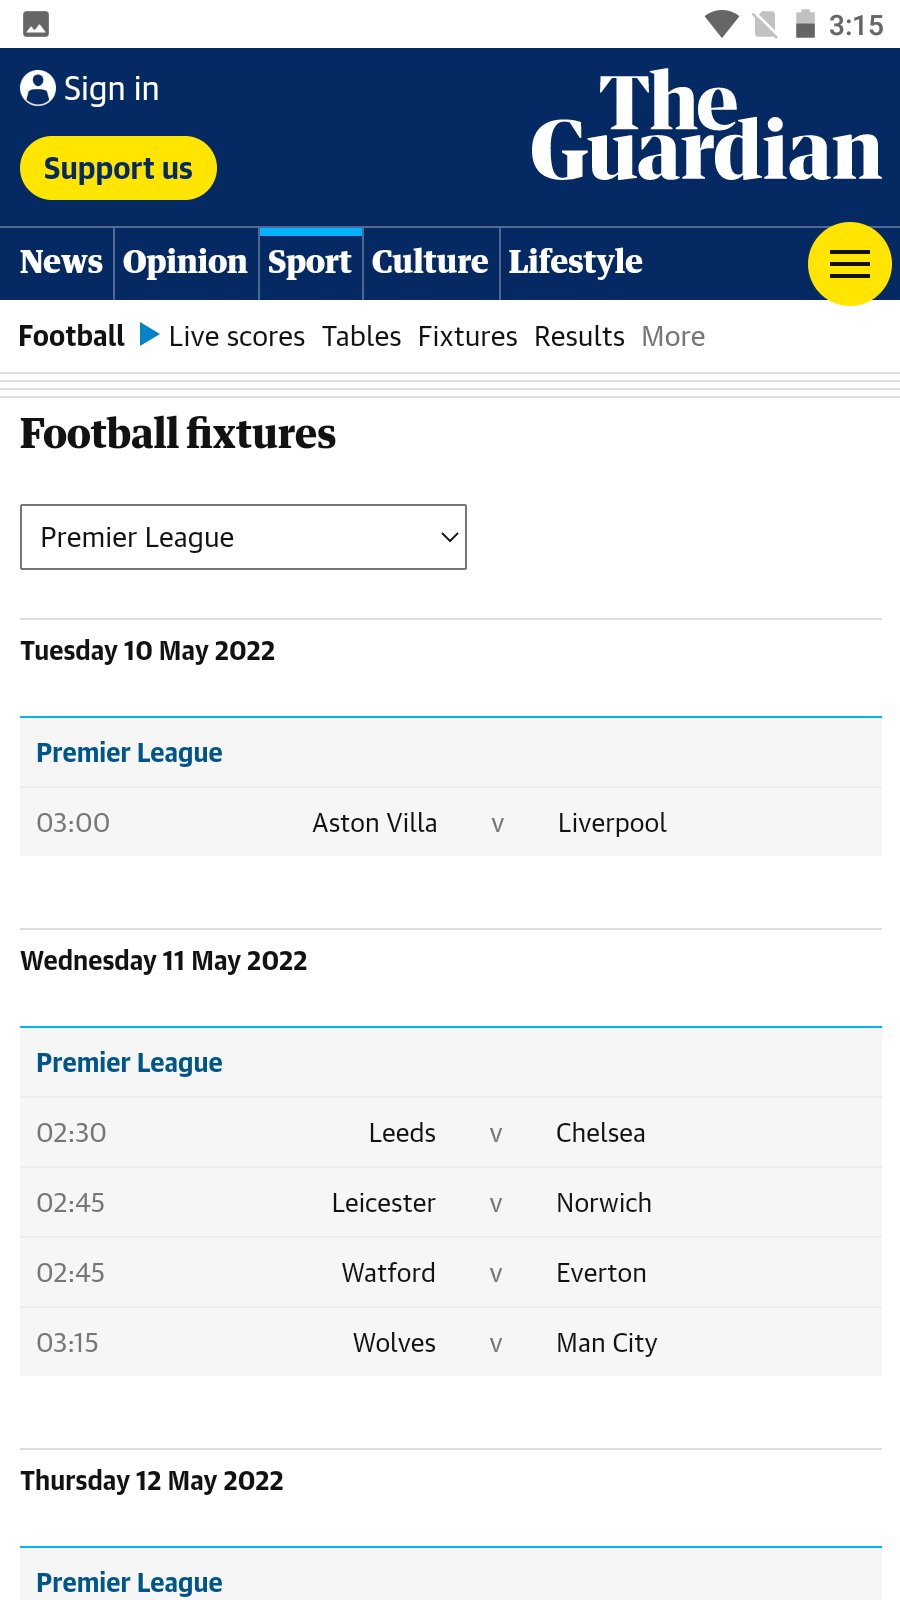900x1600 pixels.
Task: Click the blue arrow next to Football
Action: click(x=146, y=336)
